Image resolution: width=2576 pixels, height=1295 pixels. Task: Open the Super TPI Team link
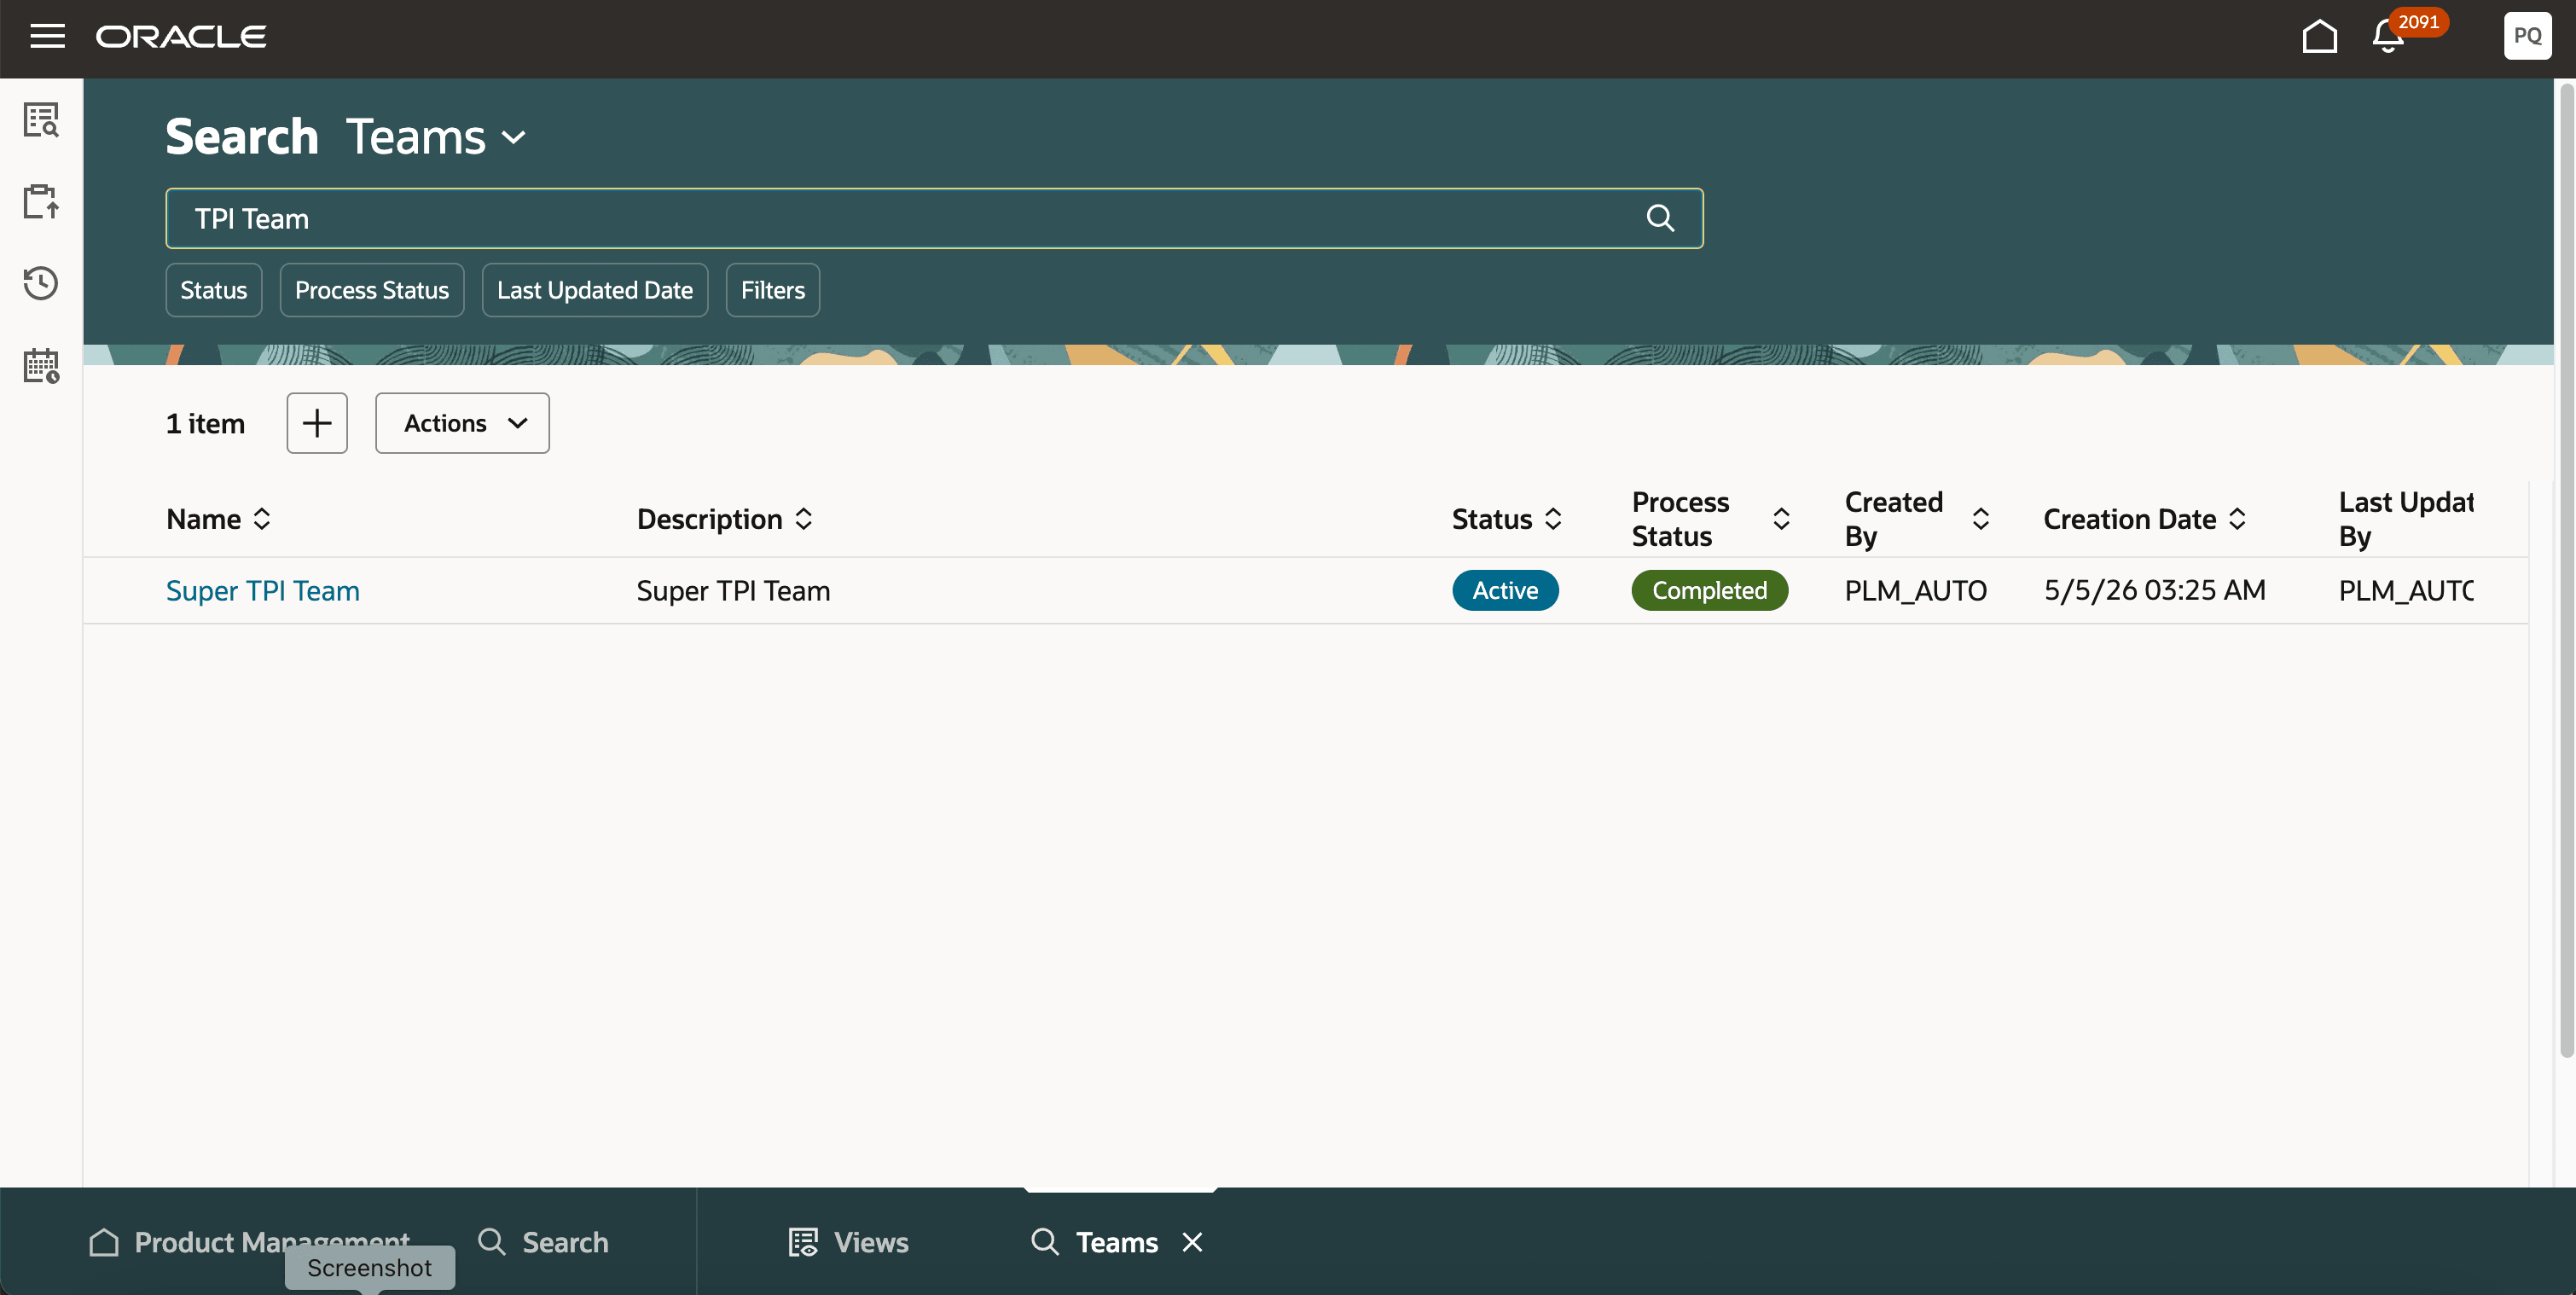[x=263, y=591]
